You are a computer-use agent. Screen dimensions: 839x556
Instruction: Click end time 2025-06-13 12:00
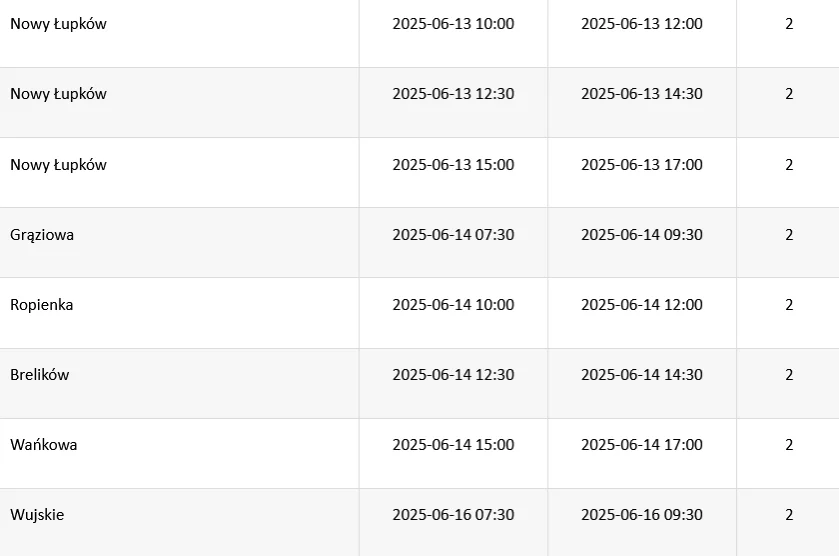click(642, 24)
